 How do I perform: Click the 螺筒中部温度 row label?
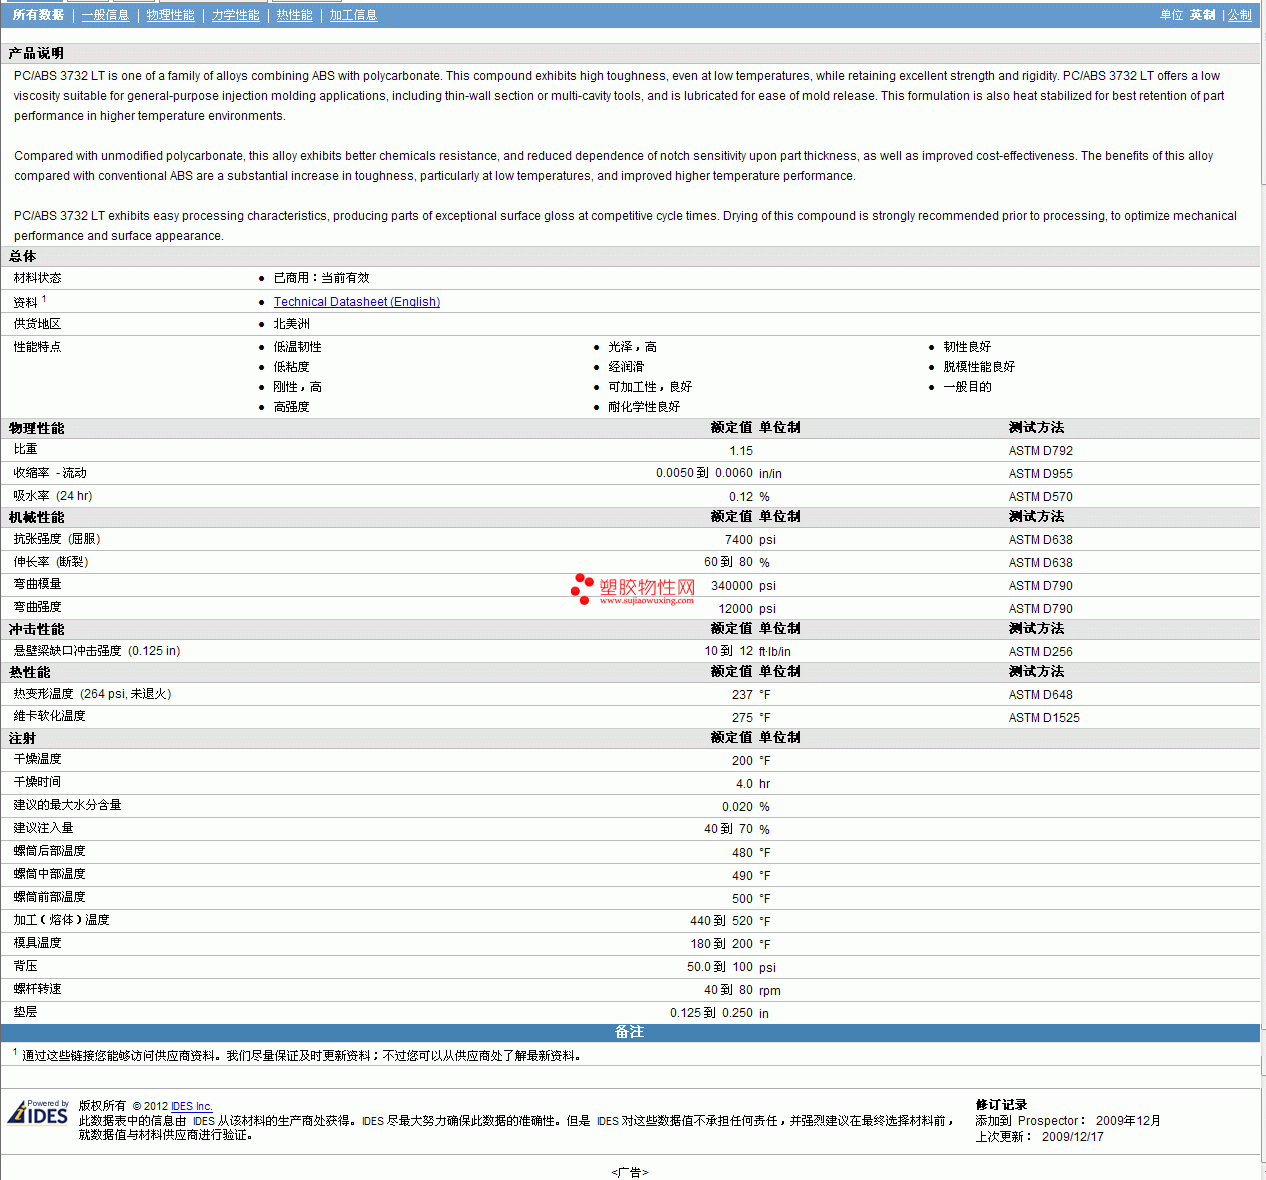click(x=50, y=874)
